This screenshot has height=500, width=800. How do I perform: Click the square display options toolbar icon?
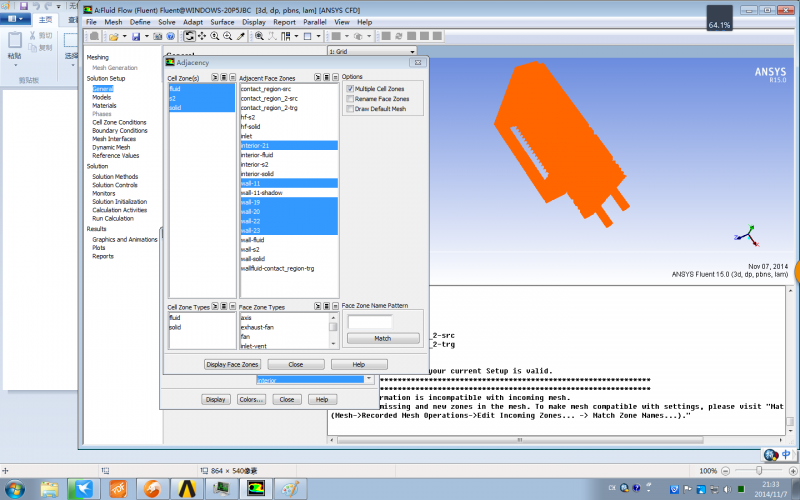click(x=308, y=36)
